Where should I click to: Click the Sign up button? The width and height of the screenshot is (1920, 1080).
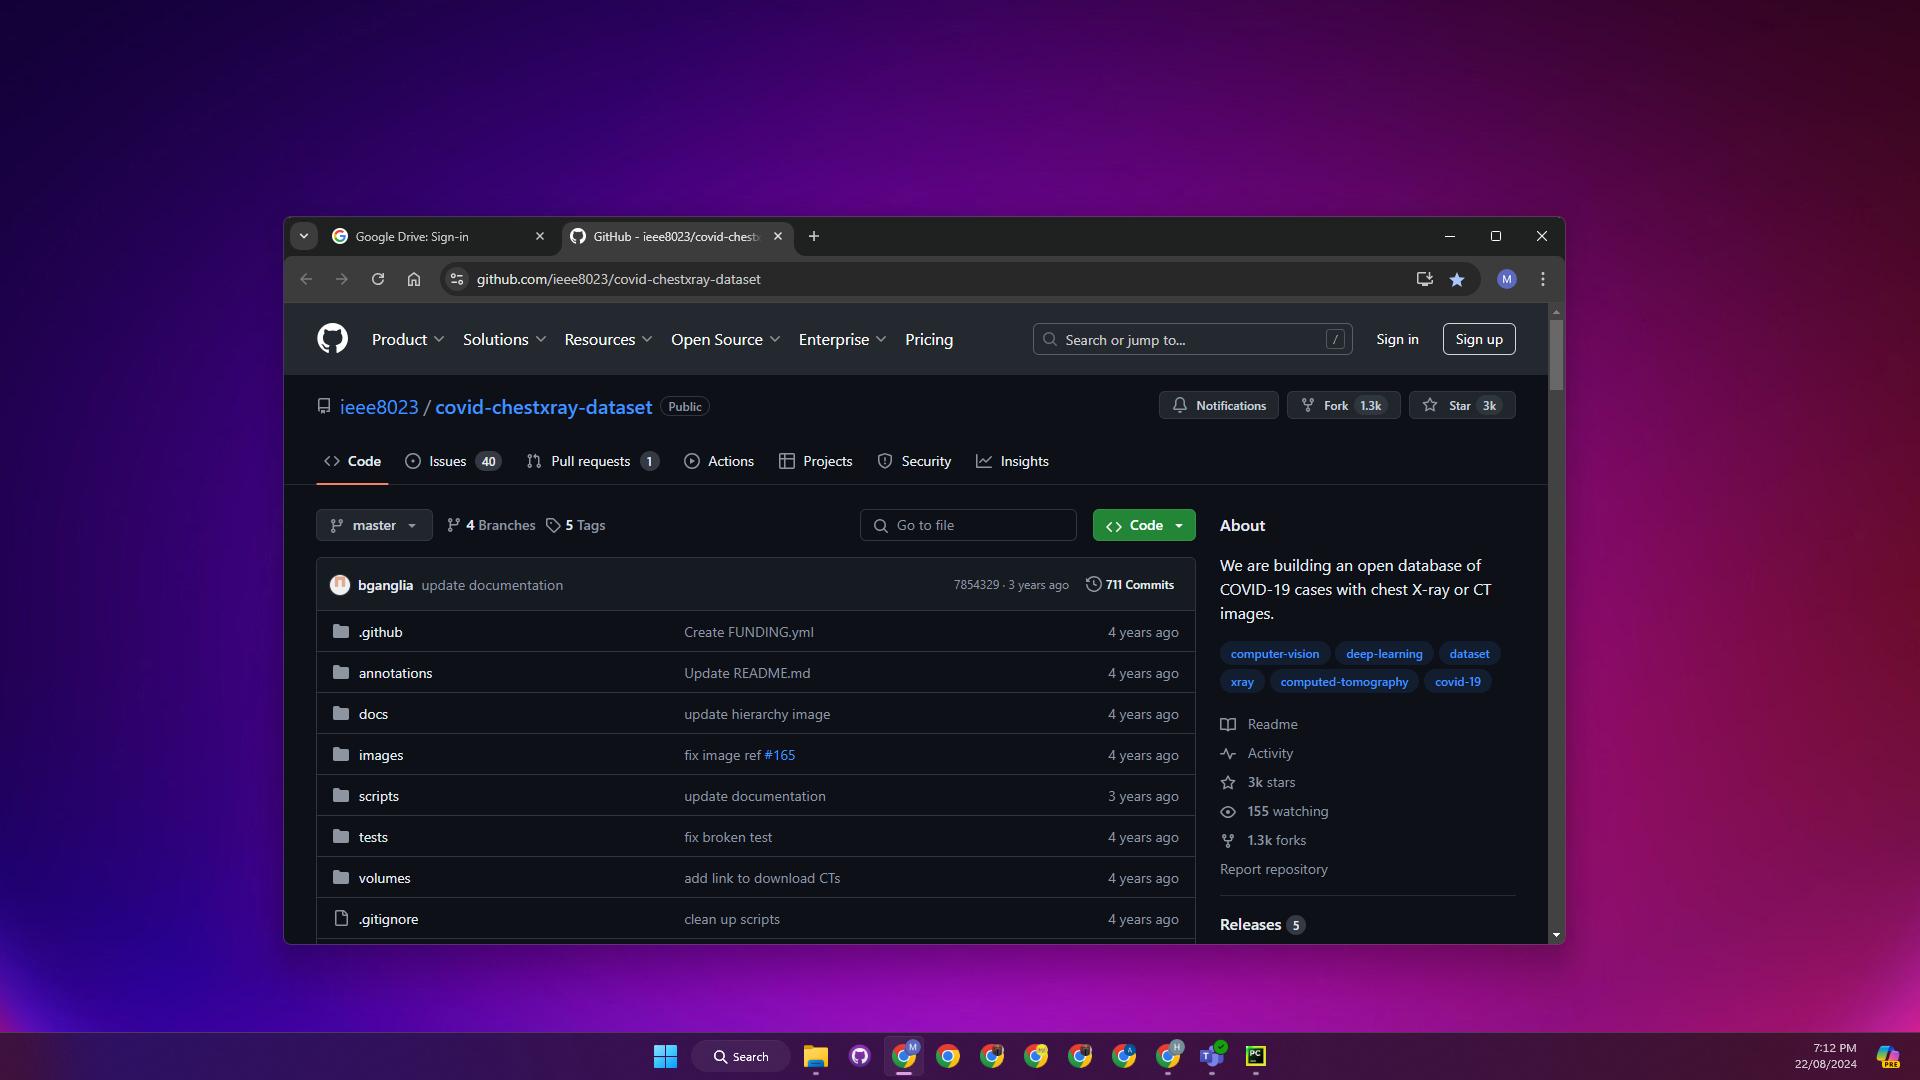tap(1479, 339)
